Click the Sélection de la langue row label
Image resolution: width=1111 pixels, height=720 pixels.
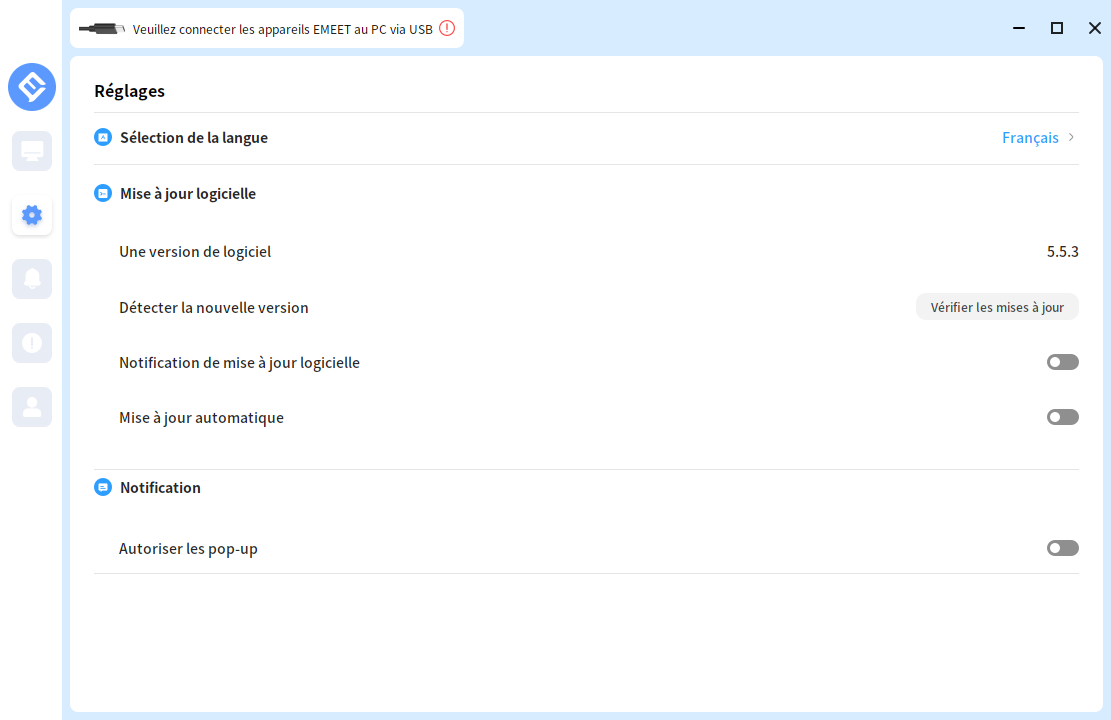(x=194, y=138)
